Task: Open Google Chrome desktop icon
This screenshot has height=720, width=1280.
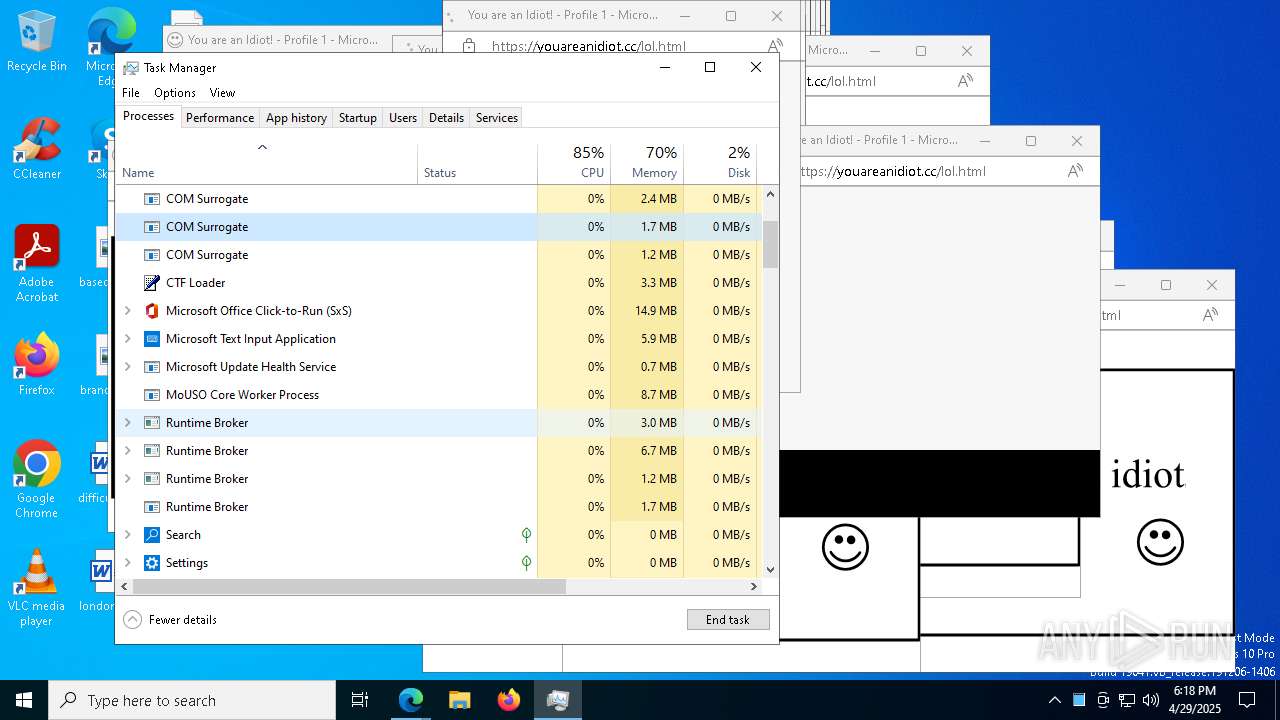Action: [x=37, y=479]
